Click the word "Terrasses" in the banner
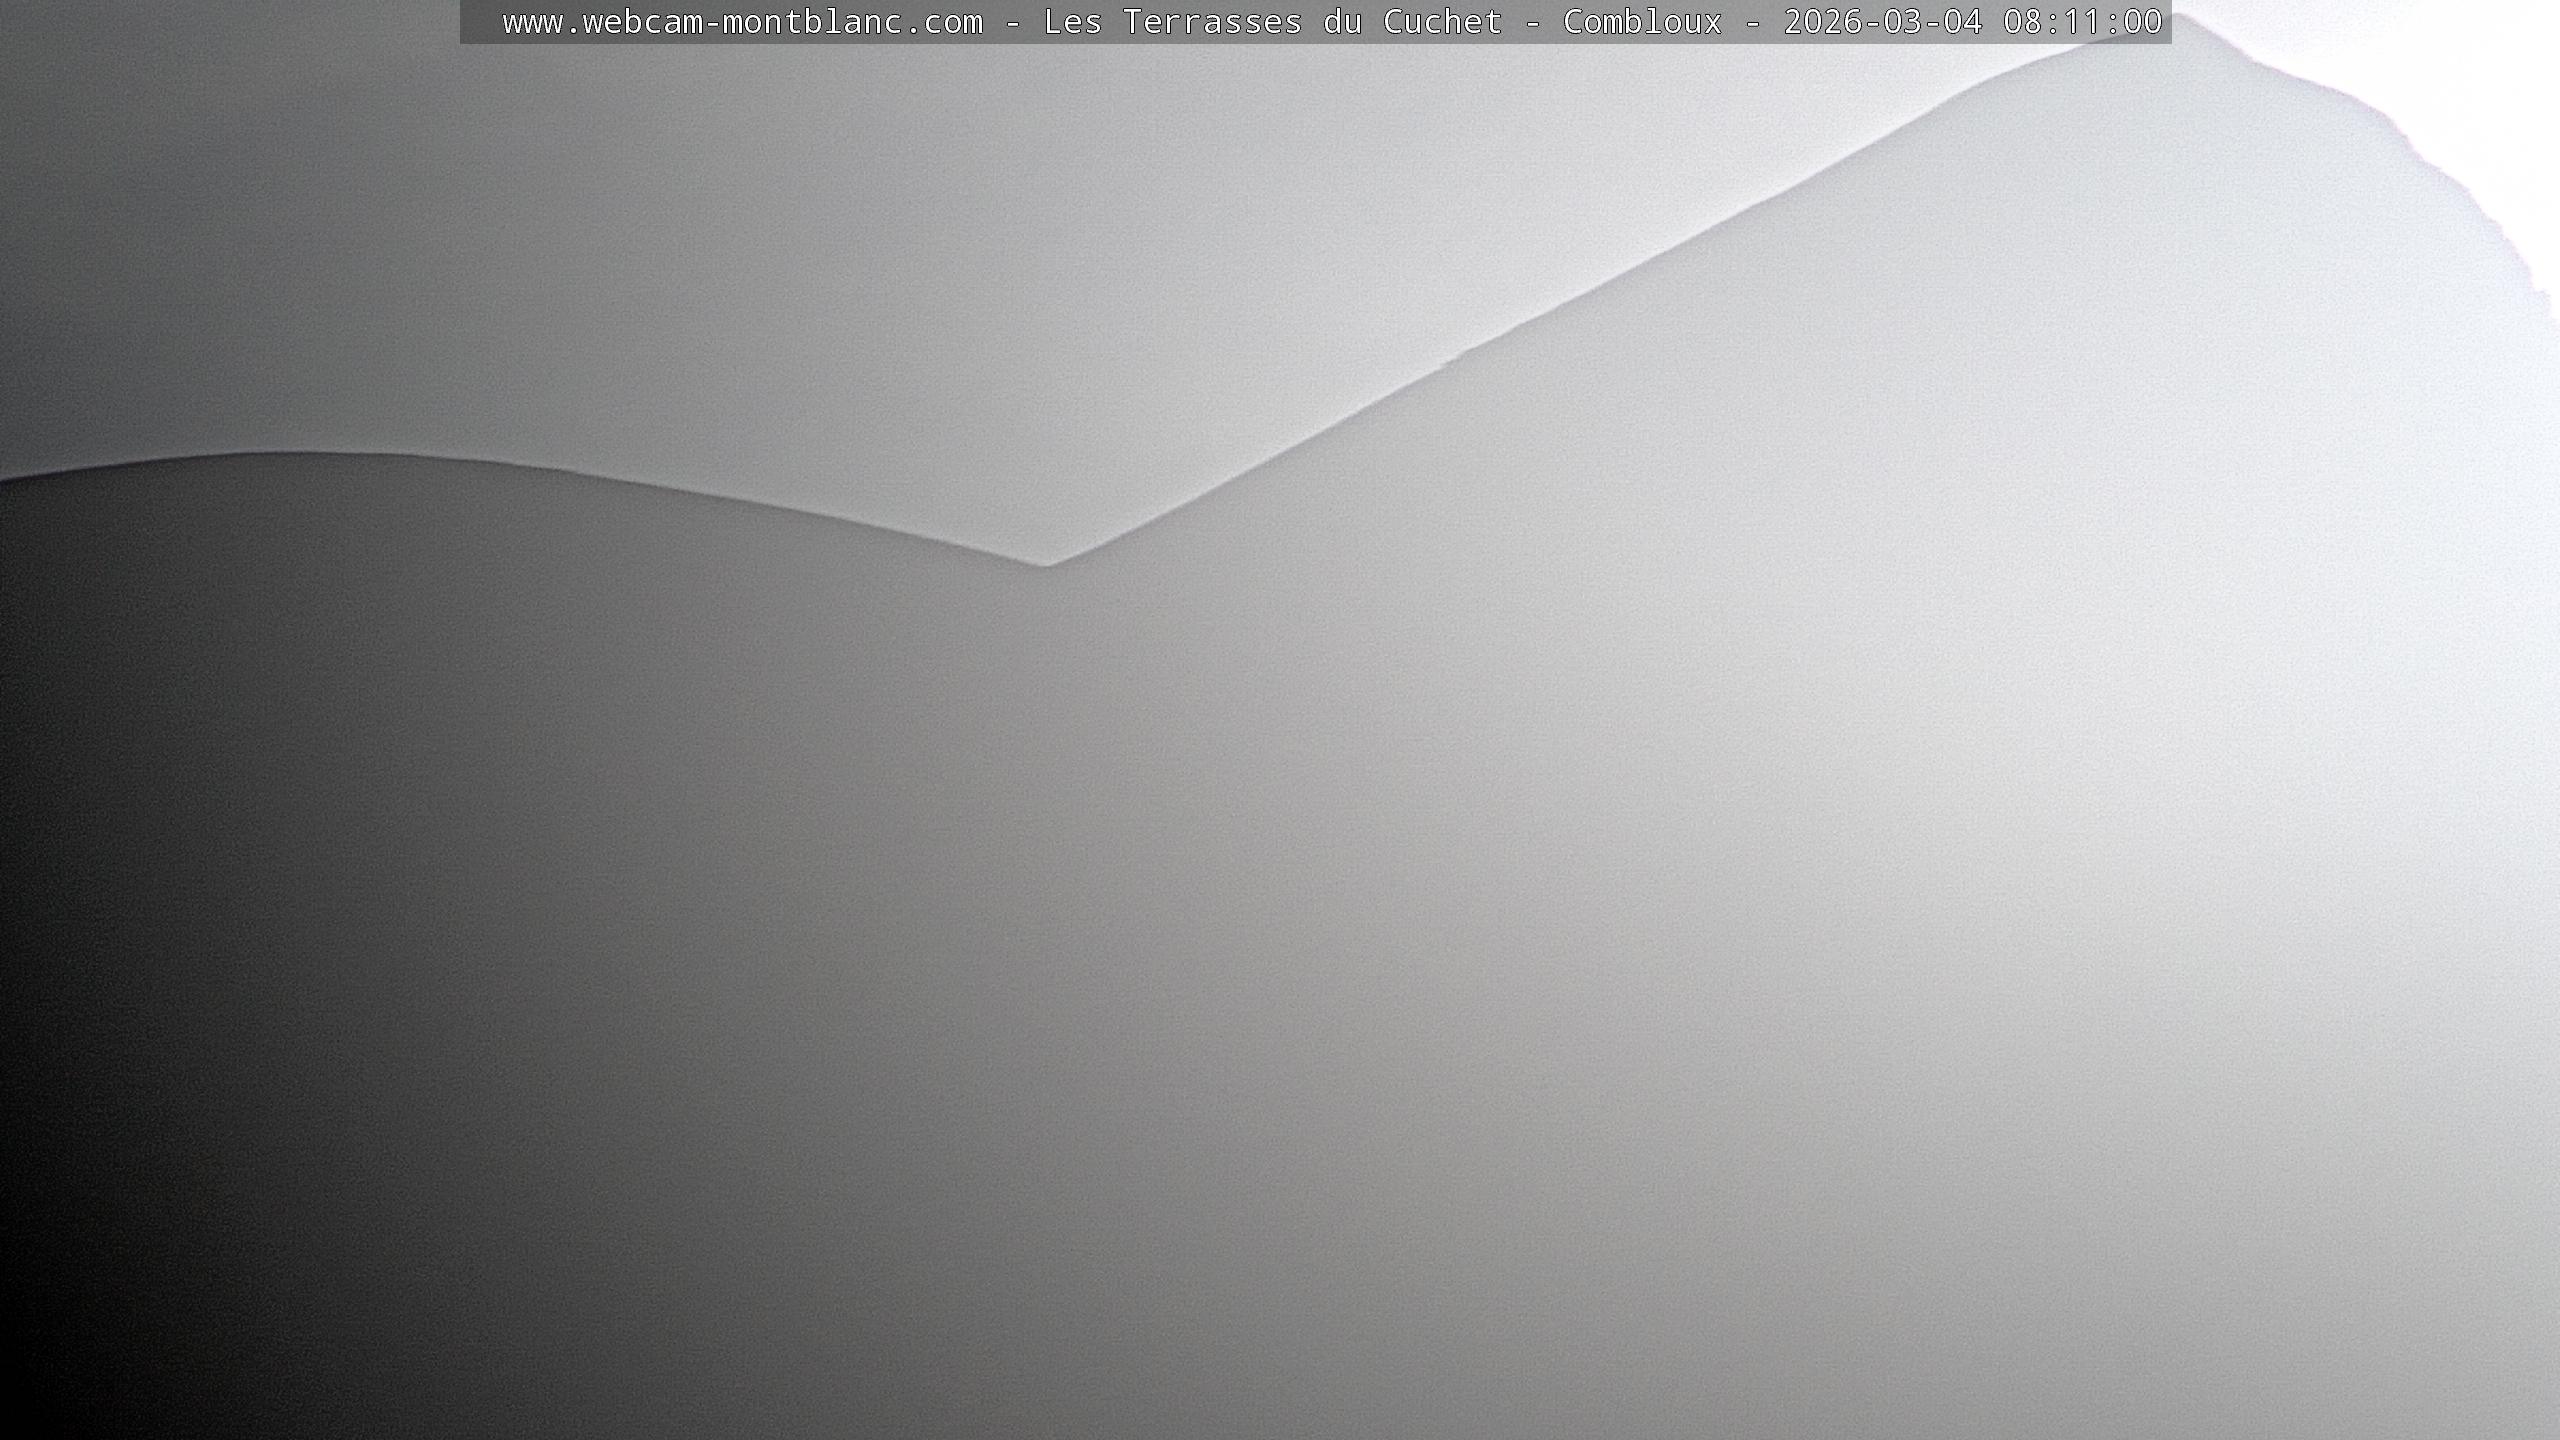The image size is (2560, 1440). pyautogui.click(x=1212, y=22)
